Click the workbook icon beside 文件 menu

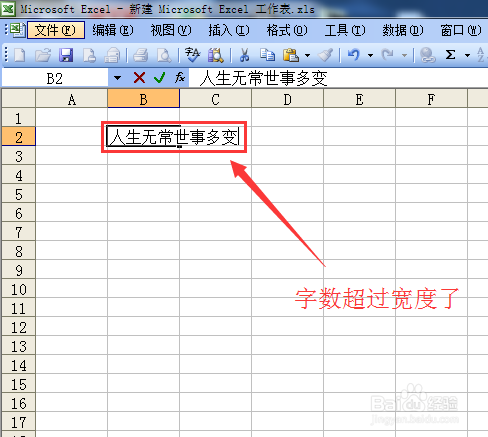[x=17, y=30]
